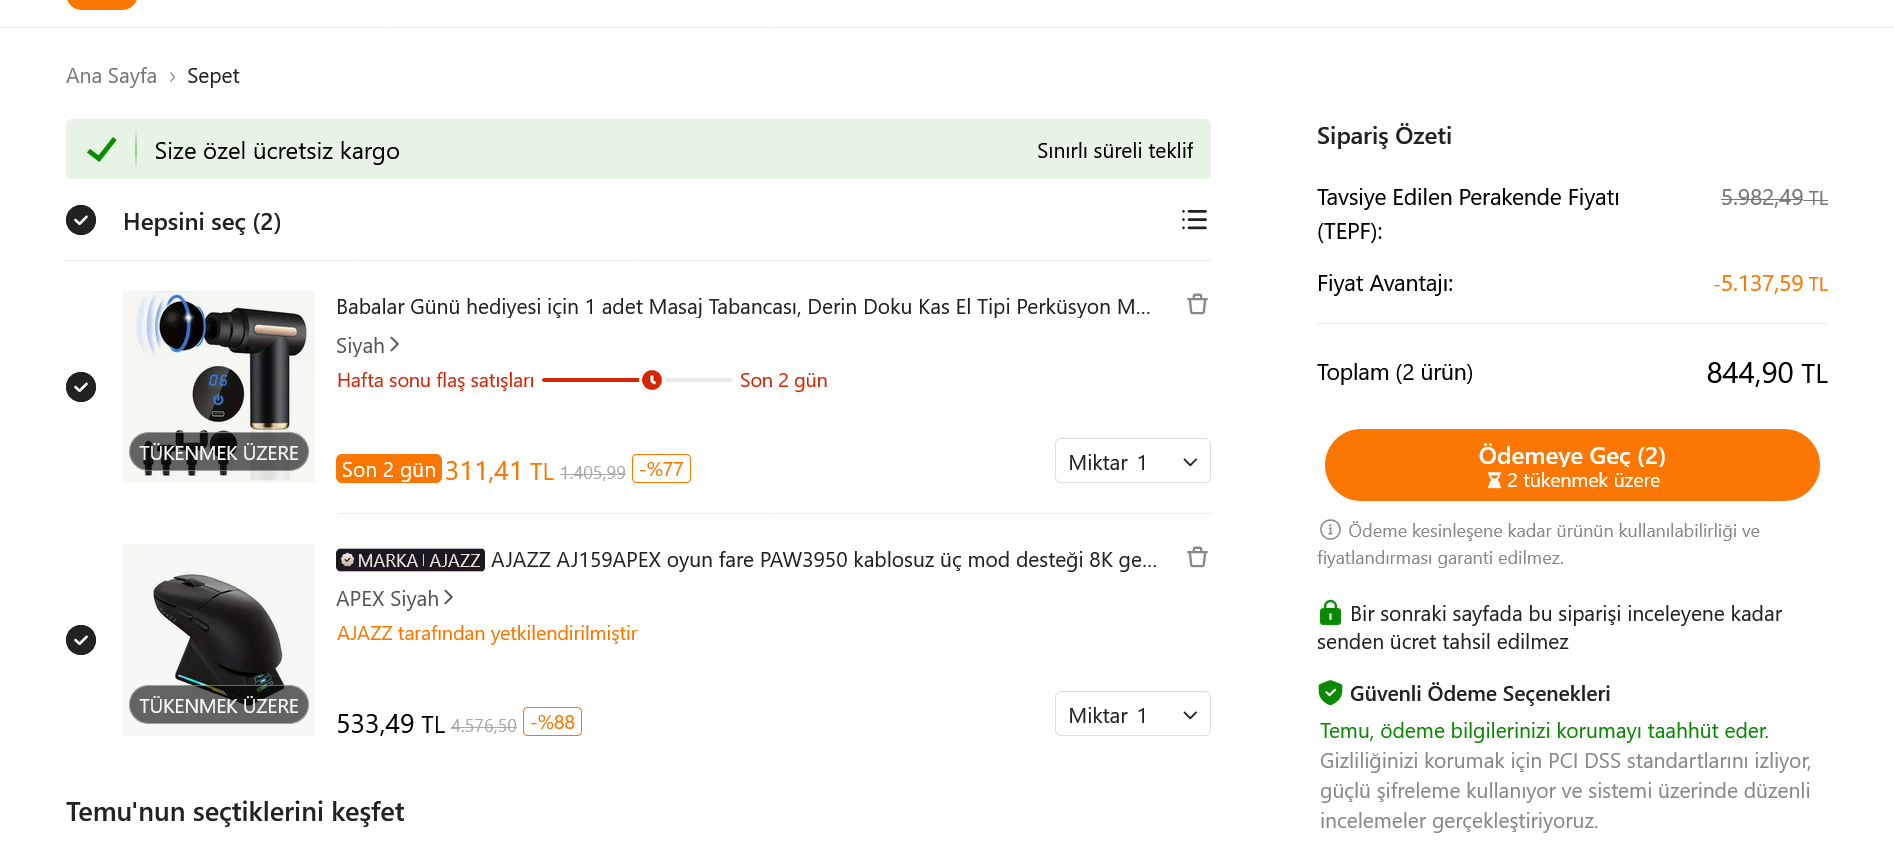Click the payment availability info icon
Viewport: 1894px width, 850px height.
(1330, 530)
